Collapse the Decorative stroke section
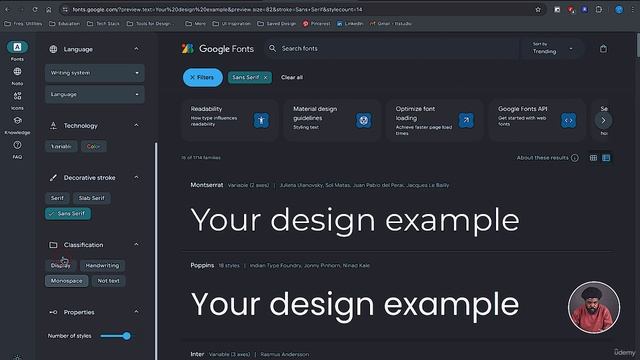Screen dimensions: 640x360 (136, 177)
